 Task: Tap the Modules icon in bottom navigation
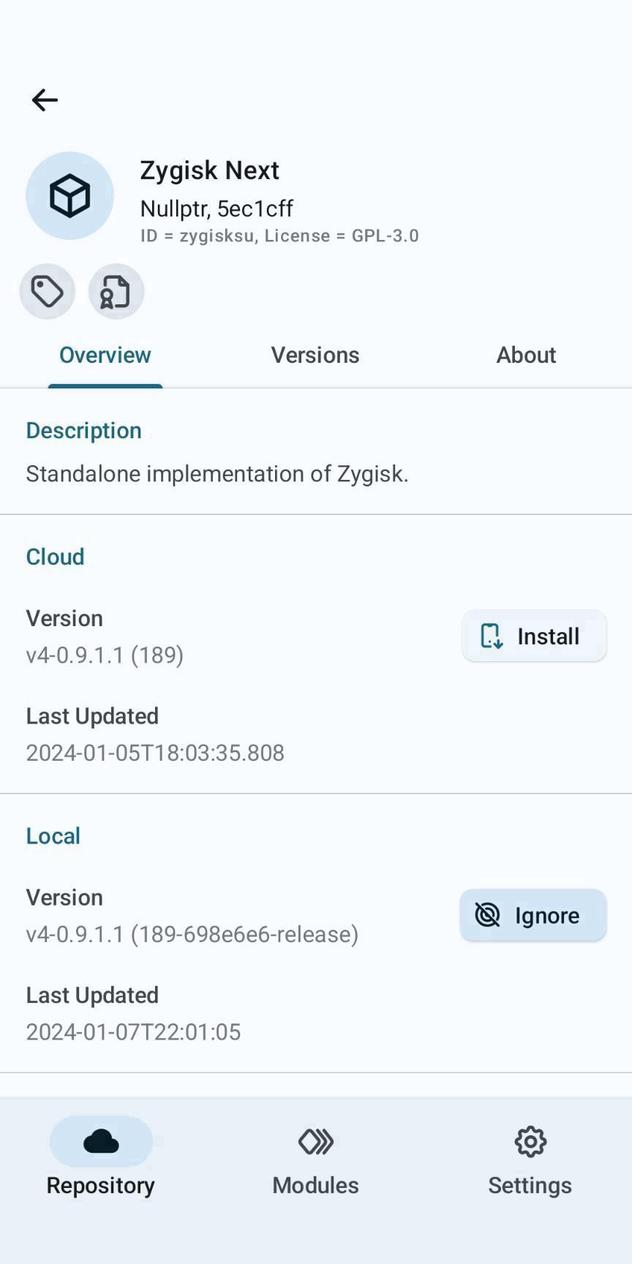click(315, 1141)
